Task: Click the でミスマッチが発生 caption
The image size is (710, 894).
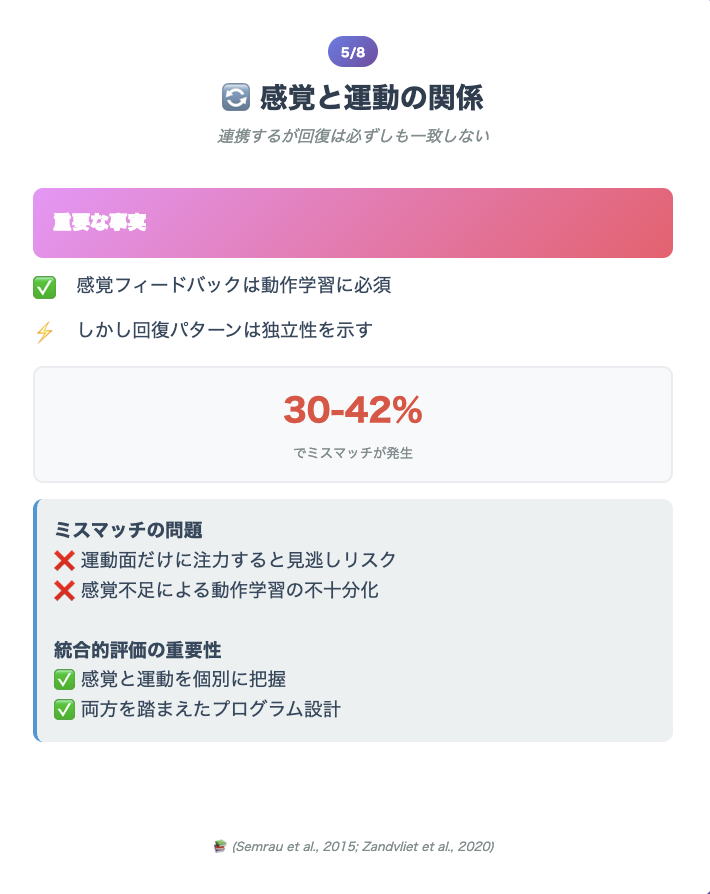Action: [353, 453]
